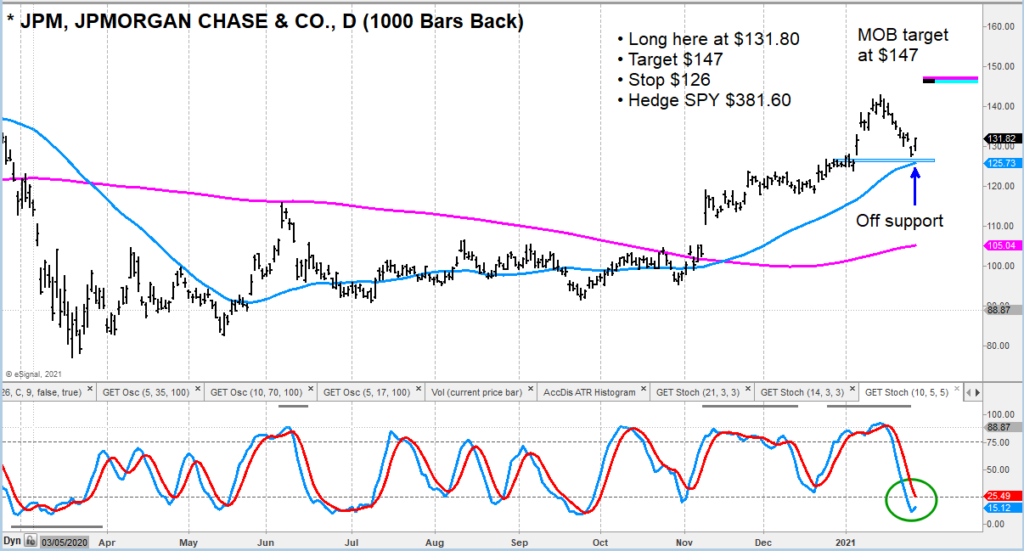Close the GET Stoch (10, 5, 5) tab
1024x551 pixels.
957,390
